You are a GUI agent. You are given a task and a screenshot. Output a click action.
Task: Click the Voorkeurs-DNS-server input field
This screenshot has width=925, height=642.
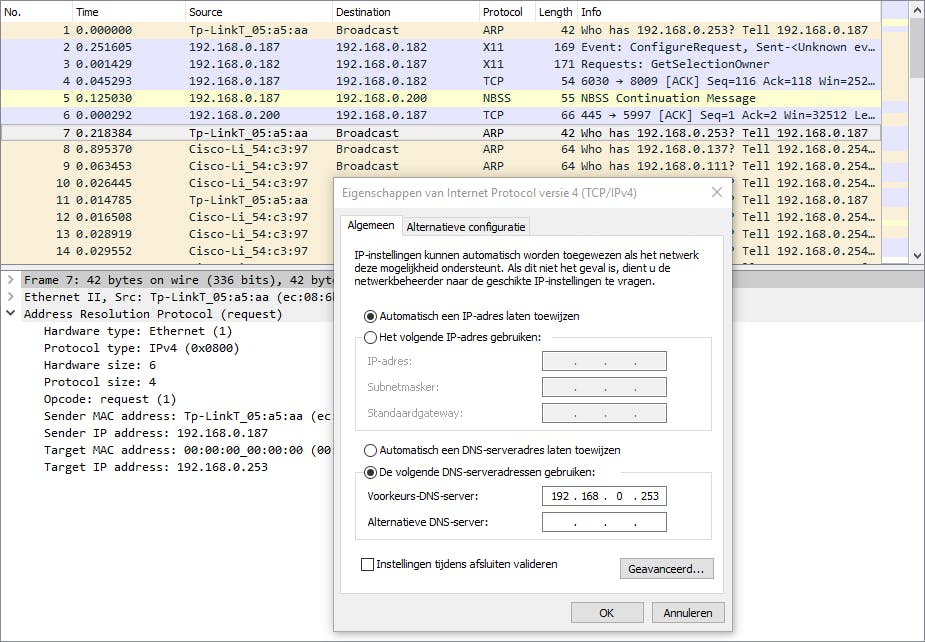[x=604, y=496]
